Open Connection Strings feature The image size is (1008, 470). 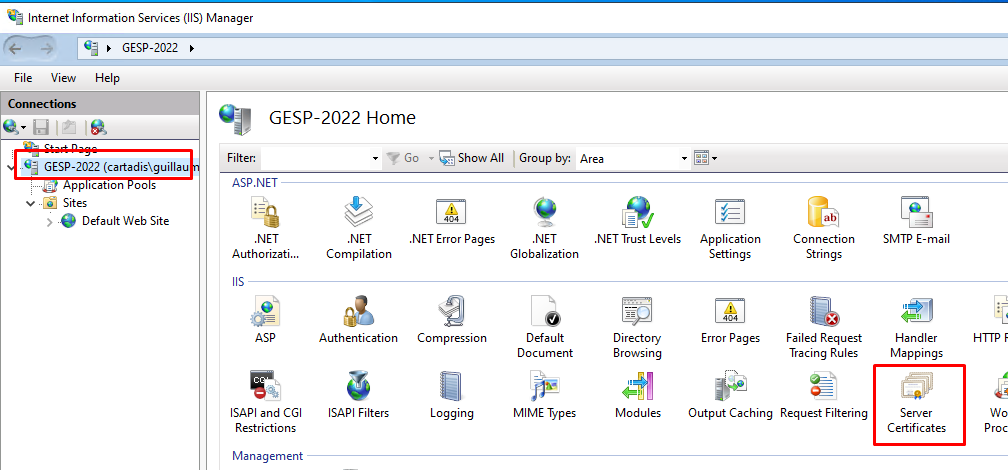point(824,228)
